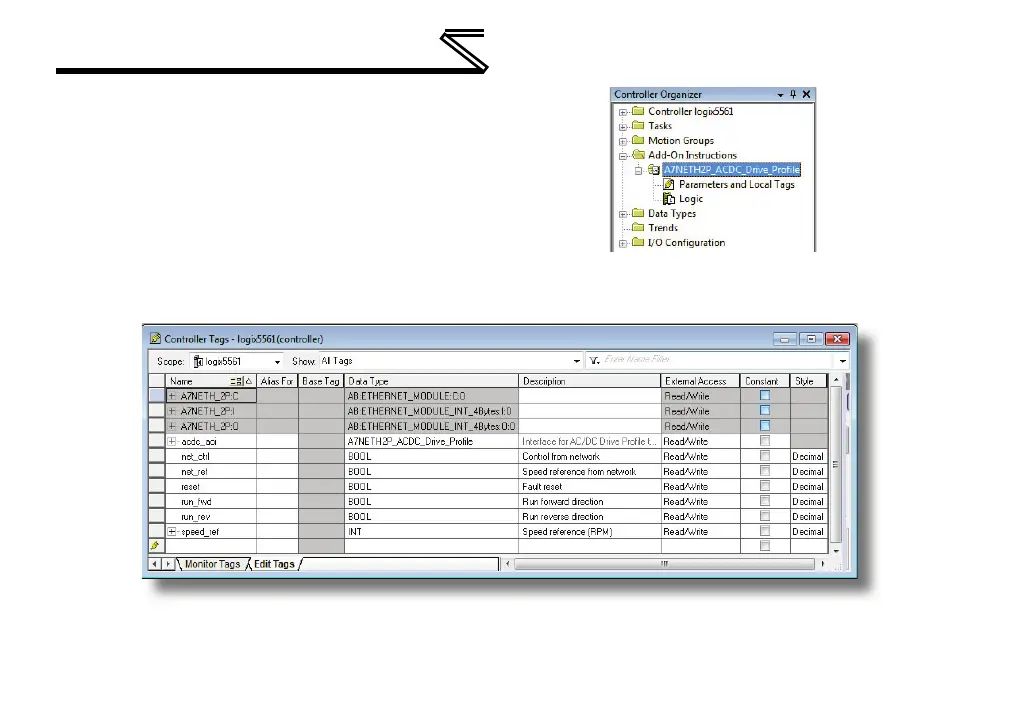Collapse the A7NETH2P_ACDC_Drive_Profile node
1022x720 pixels.
tap(639, 171)
